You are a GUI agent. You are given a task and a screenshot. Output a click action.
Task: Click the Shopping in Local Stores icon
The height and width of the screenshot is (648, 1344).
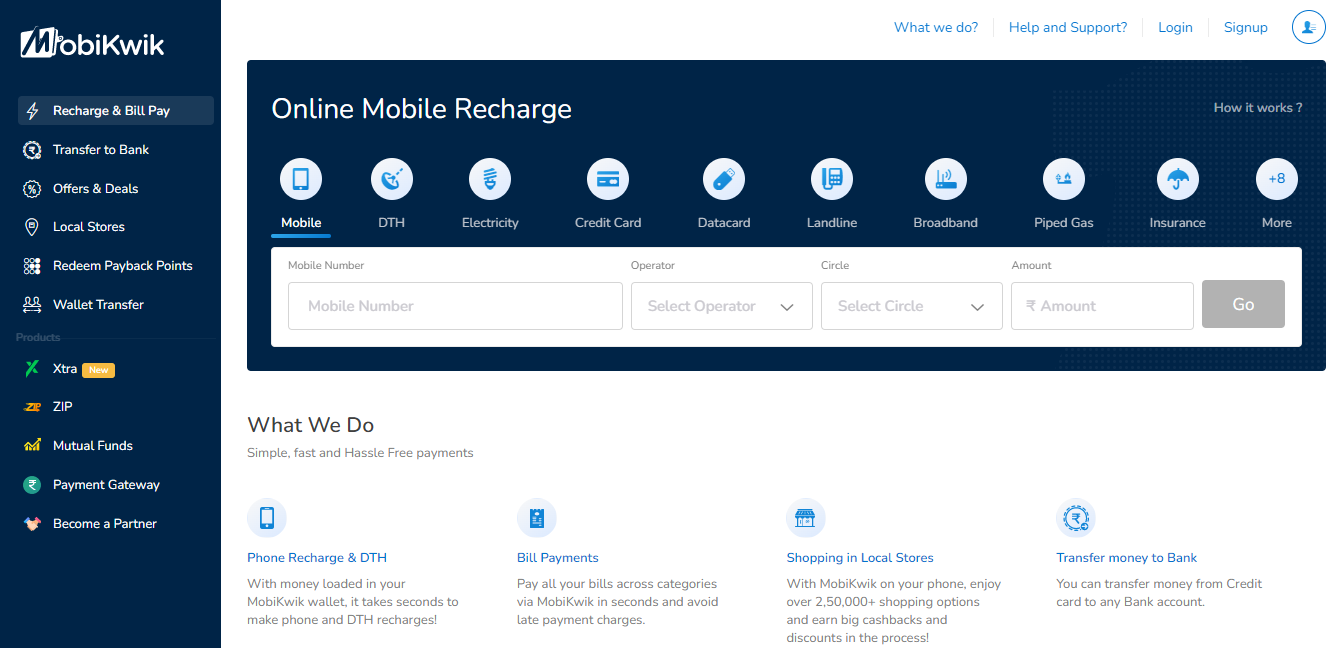806,518
